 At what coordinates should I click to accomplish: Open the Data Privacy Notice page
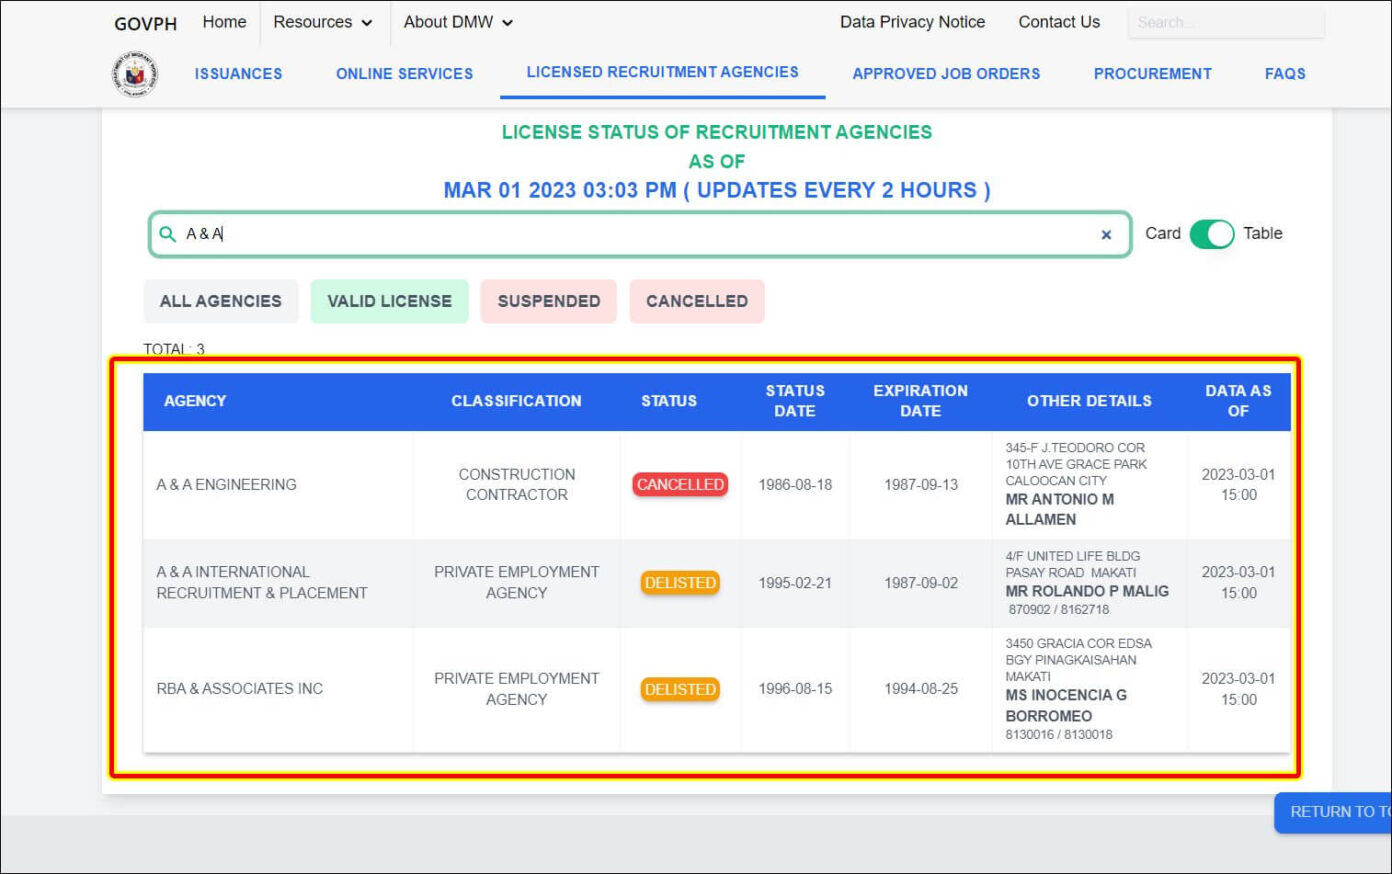coord(912,21)
